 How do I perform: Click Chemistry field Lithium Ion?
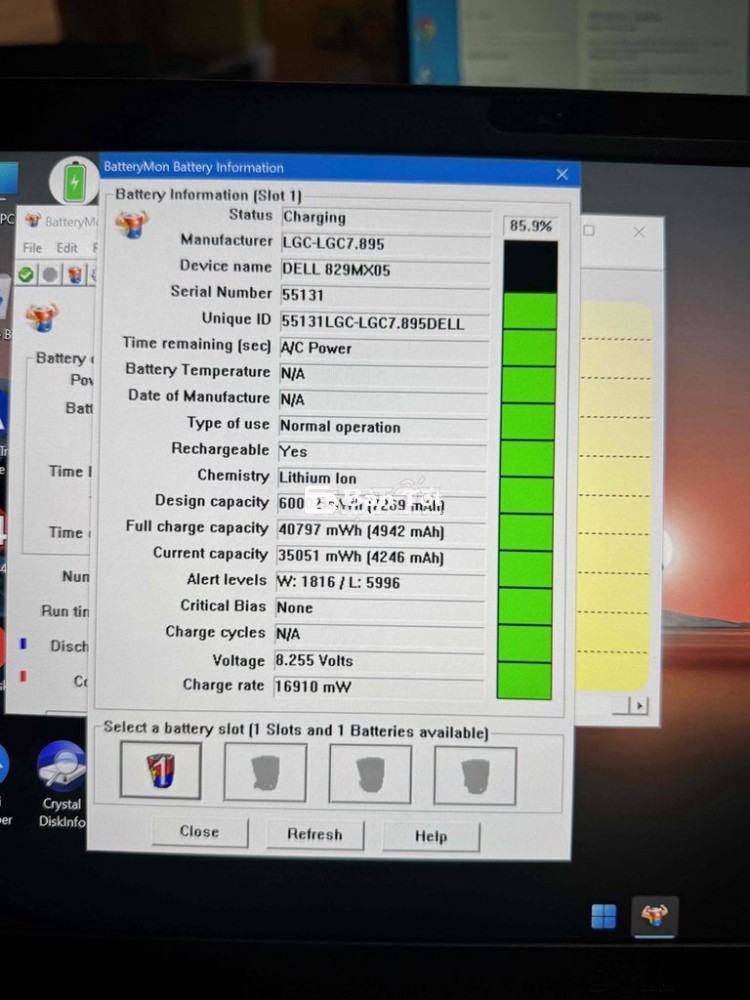(382, 478)
